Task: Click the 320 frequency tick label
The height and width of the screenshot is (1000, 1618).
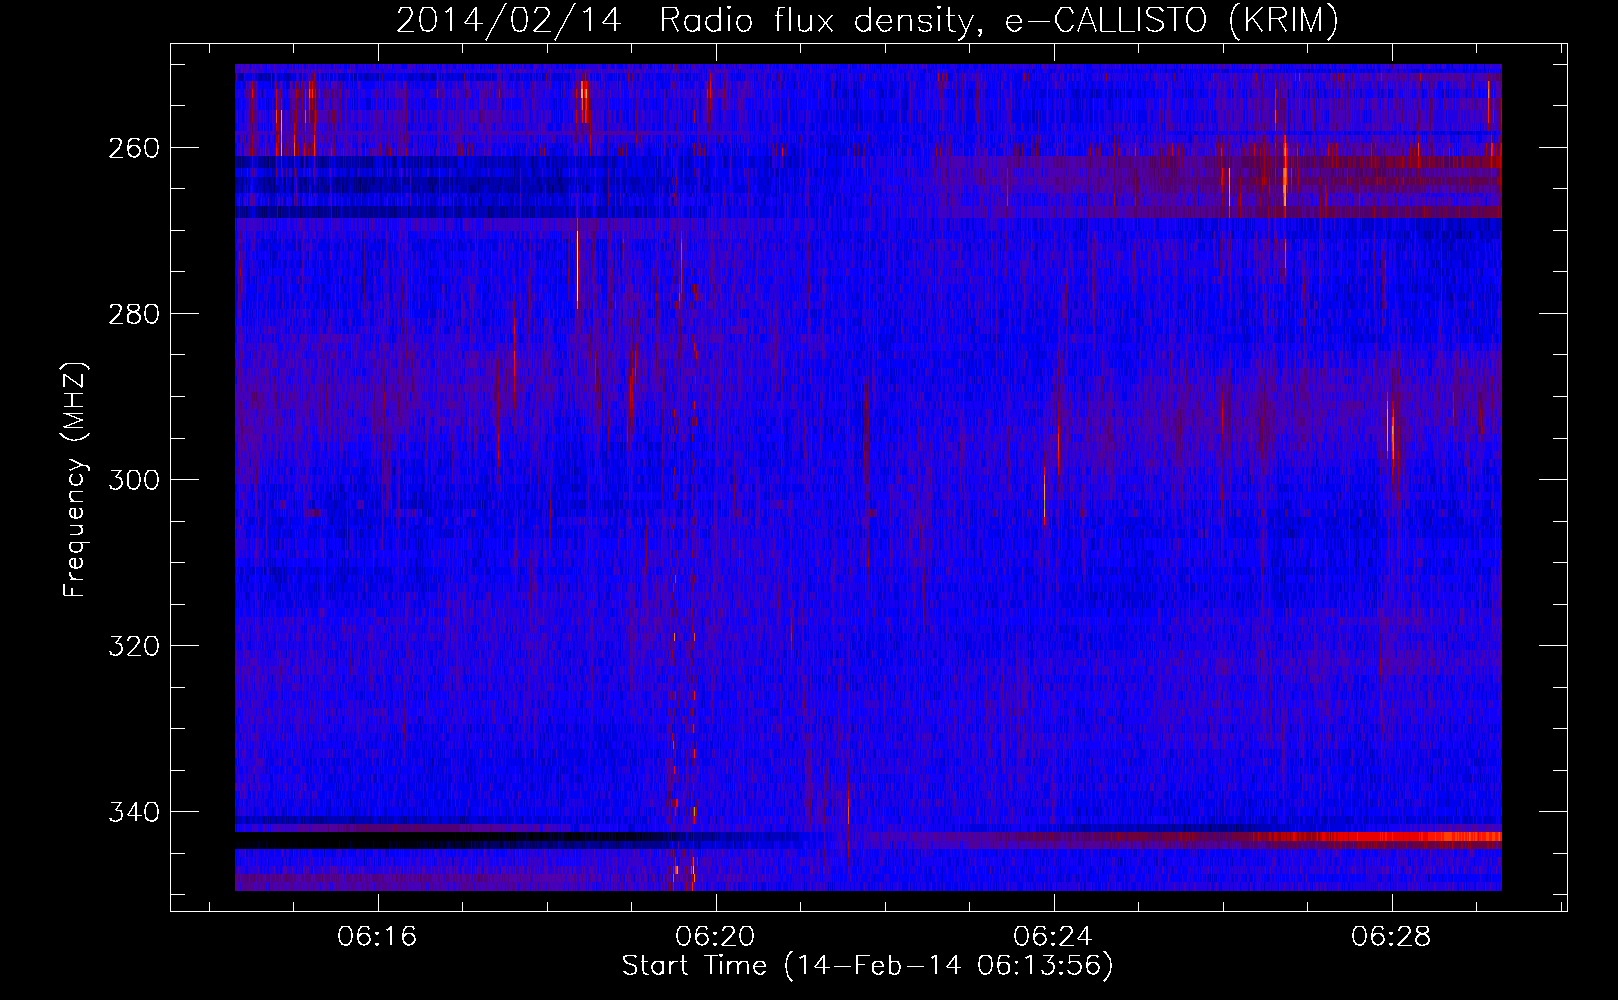Action: coord(132,645)
